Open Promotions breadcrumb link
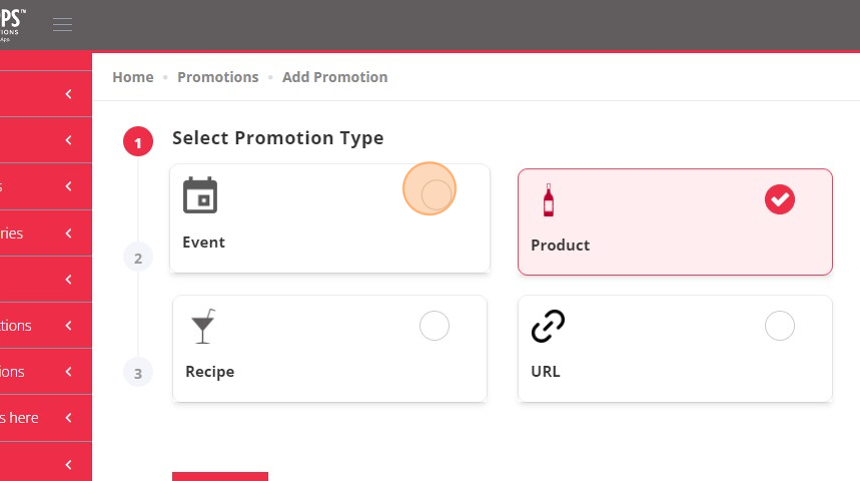Viewport: 860px width, 481px height. coord(218,77)
